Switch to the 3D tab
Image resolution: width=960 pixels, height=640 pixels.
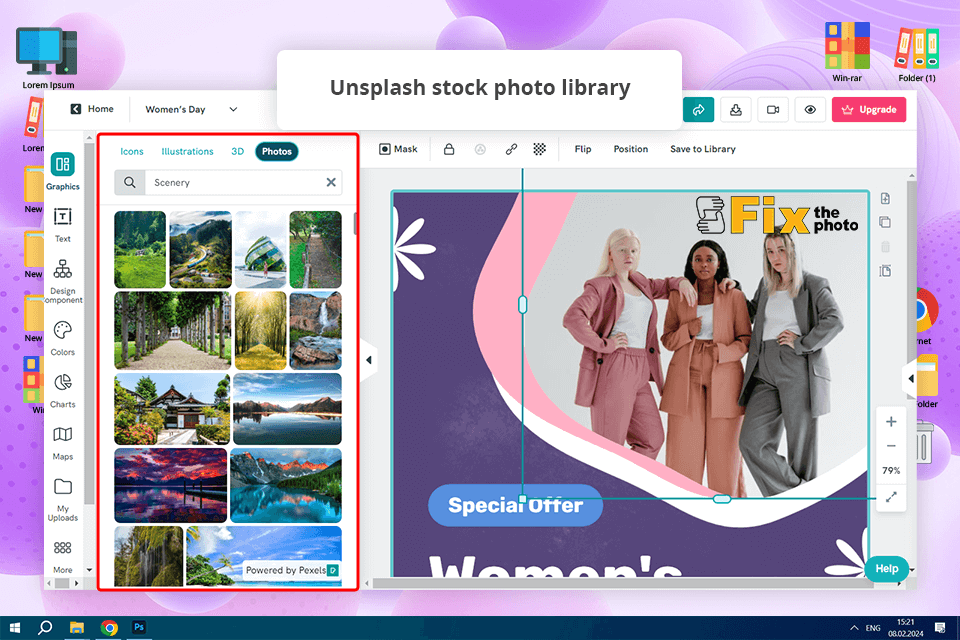point(238,151)
